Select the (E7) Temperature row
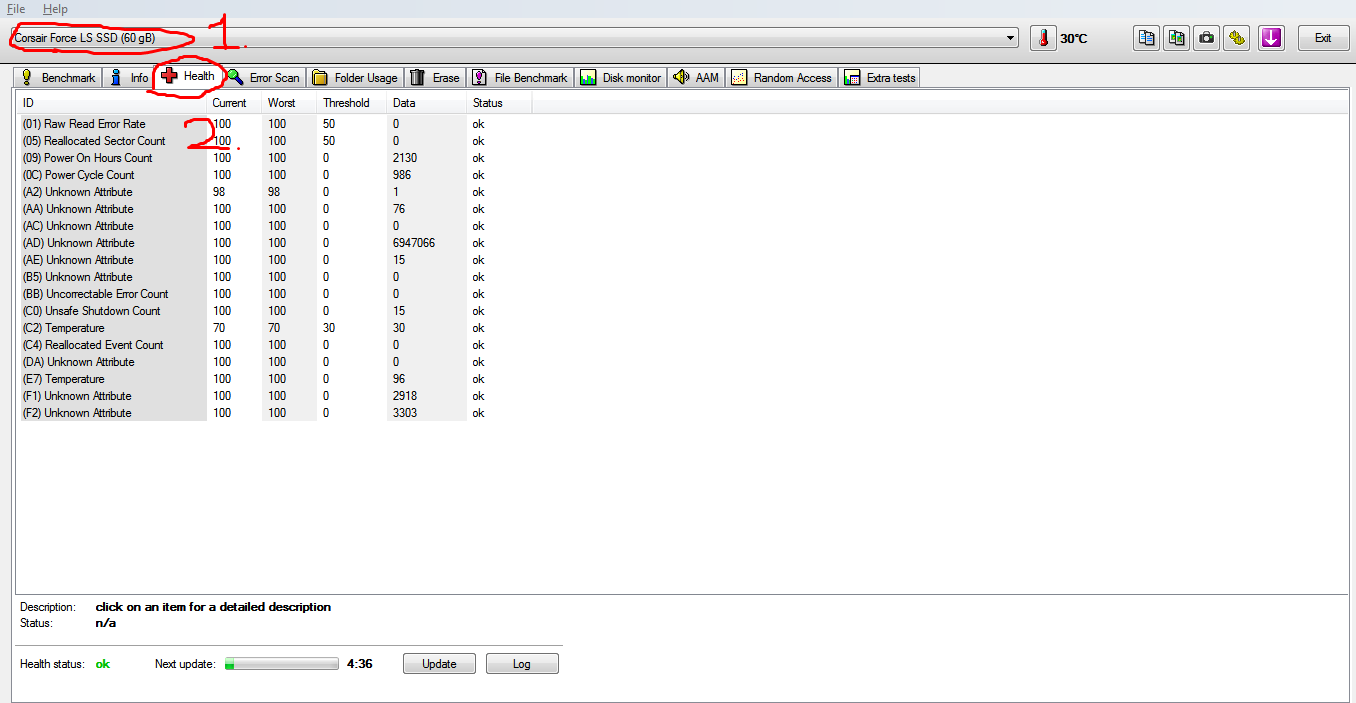The height and width of the screenshot is (703, 1356). click(275, 379)
